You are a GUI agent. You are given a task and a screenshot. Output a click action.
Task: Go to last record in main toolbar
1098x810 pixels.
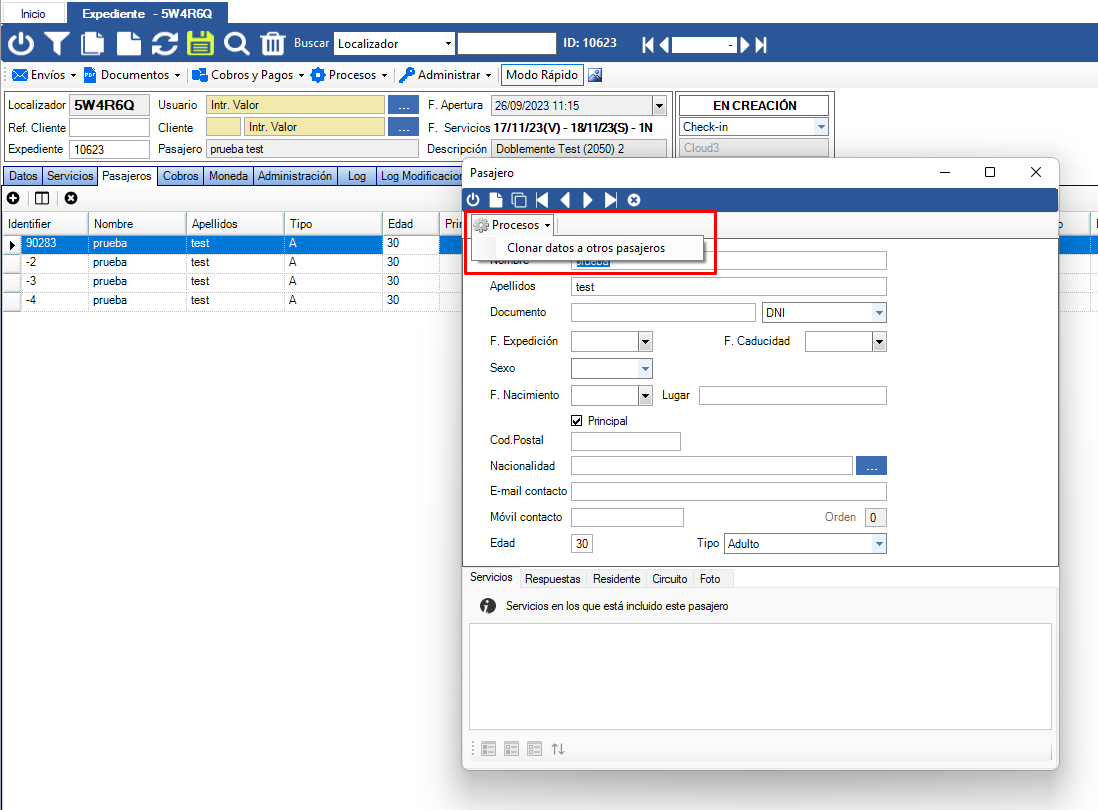coord(761,45)
